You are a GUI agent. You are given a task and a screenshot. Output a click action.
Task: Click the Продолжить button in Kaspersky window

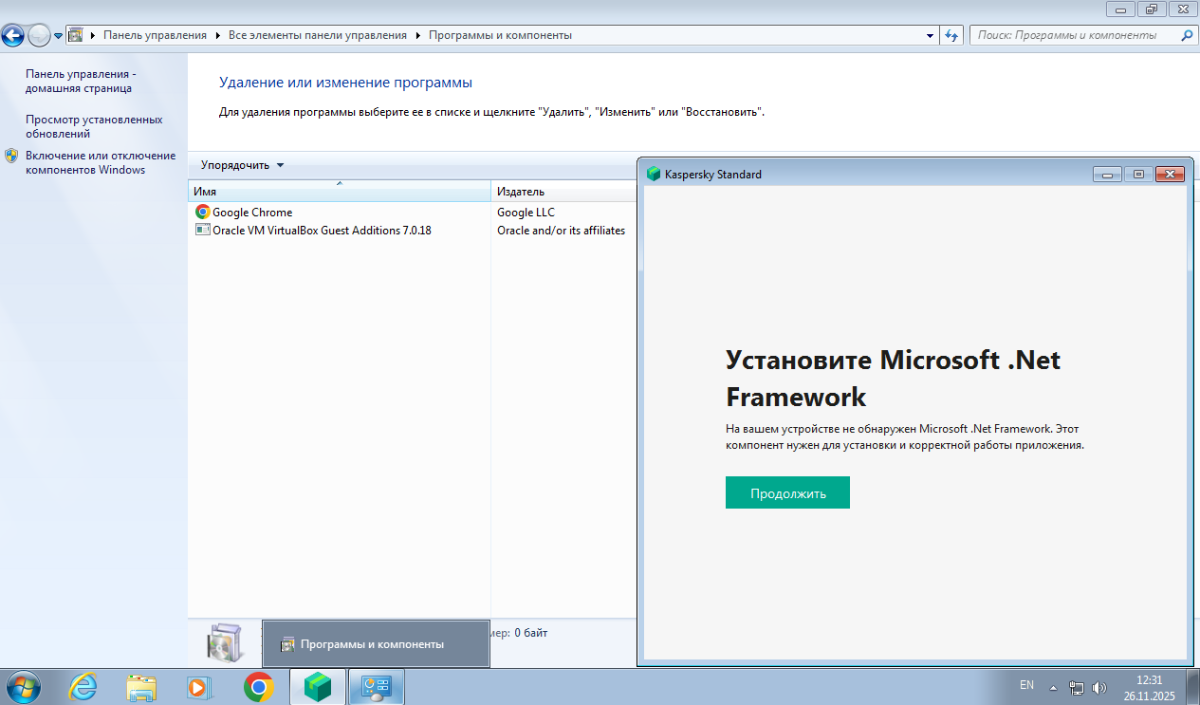tap(787, 492)
